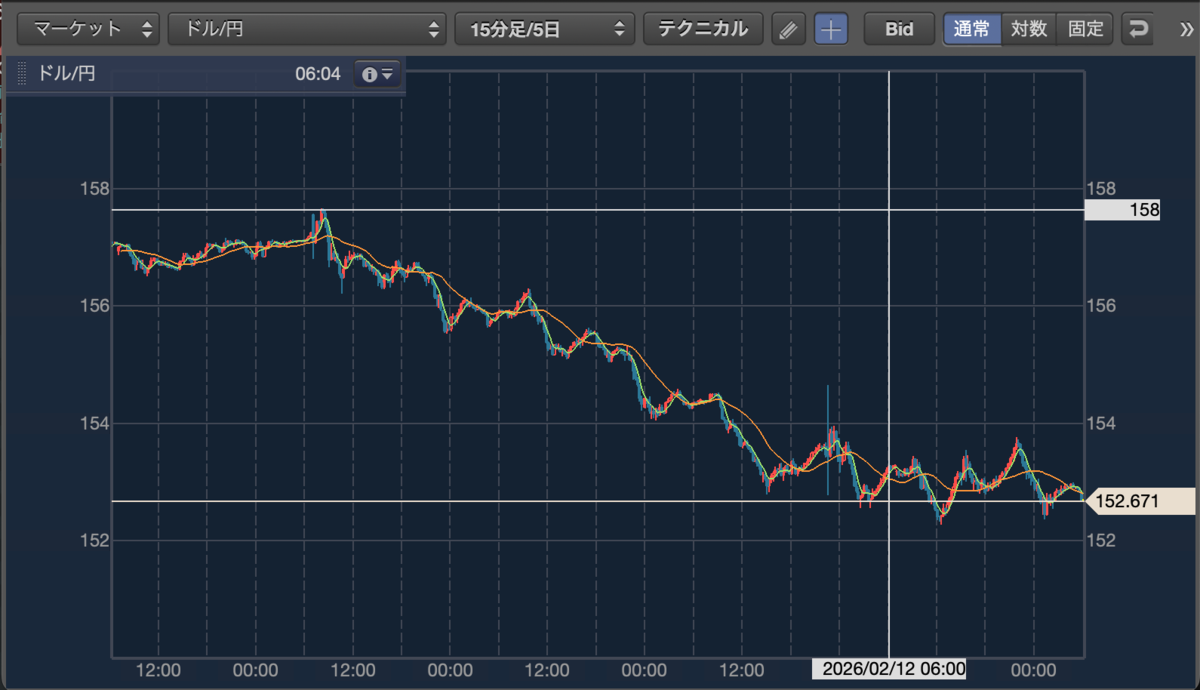This screenshot has width=1200, height=690.
Task: Open the ドル/円 currency pair dropdown
Action: coord(306,29)
